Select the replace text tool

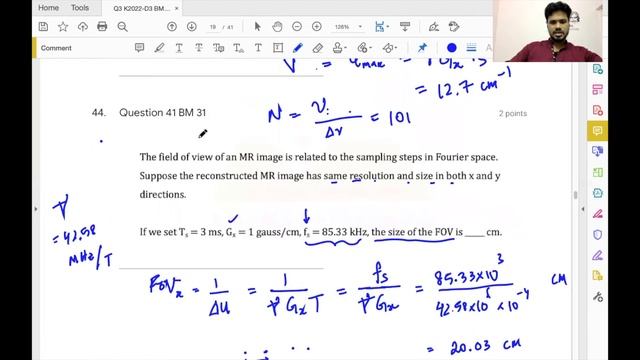click(x=218, y=48)
